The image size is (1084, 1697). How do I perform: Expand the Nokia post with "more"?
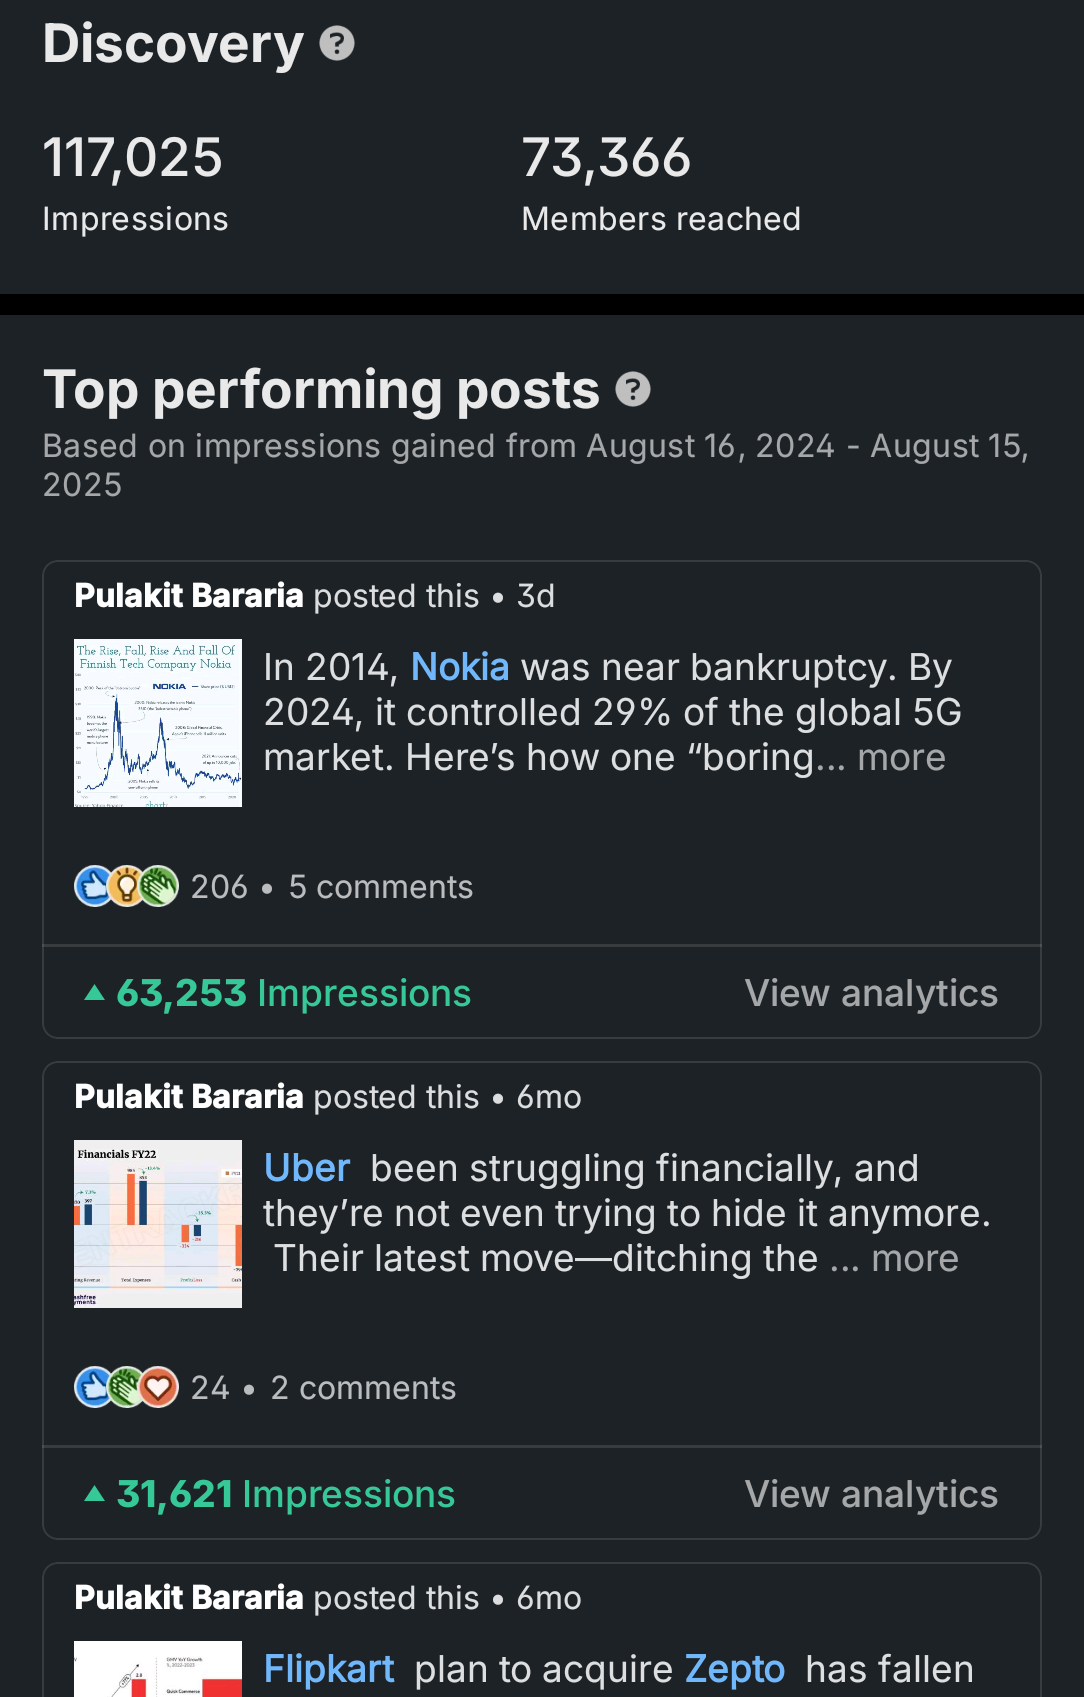[901, 758]
